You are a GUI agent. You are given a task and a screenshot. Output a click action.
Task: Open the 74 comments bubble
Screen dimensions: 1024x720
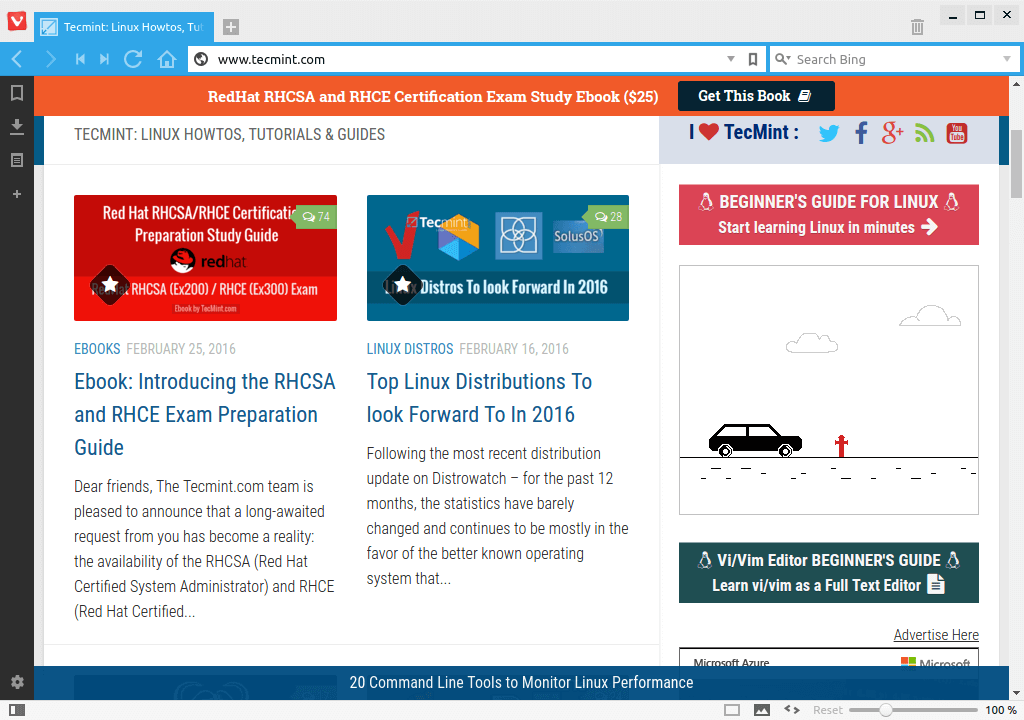point(316,217)
